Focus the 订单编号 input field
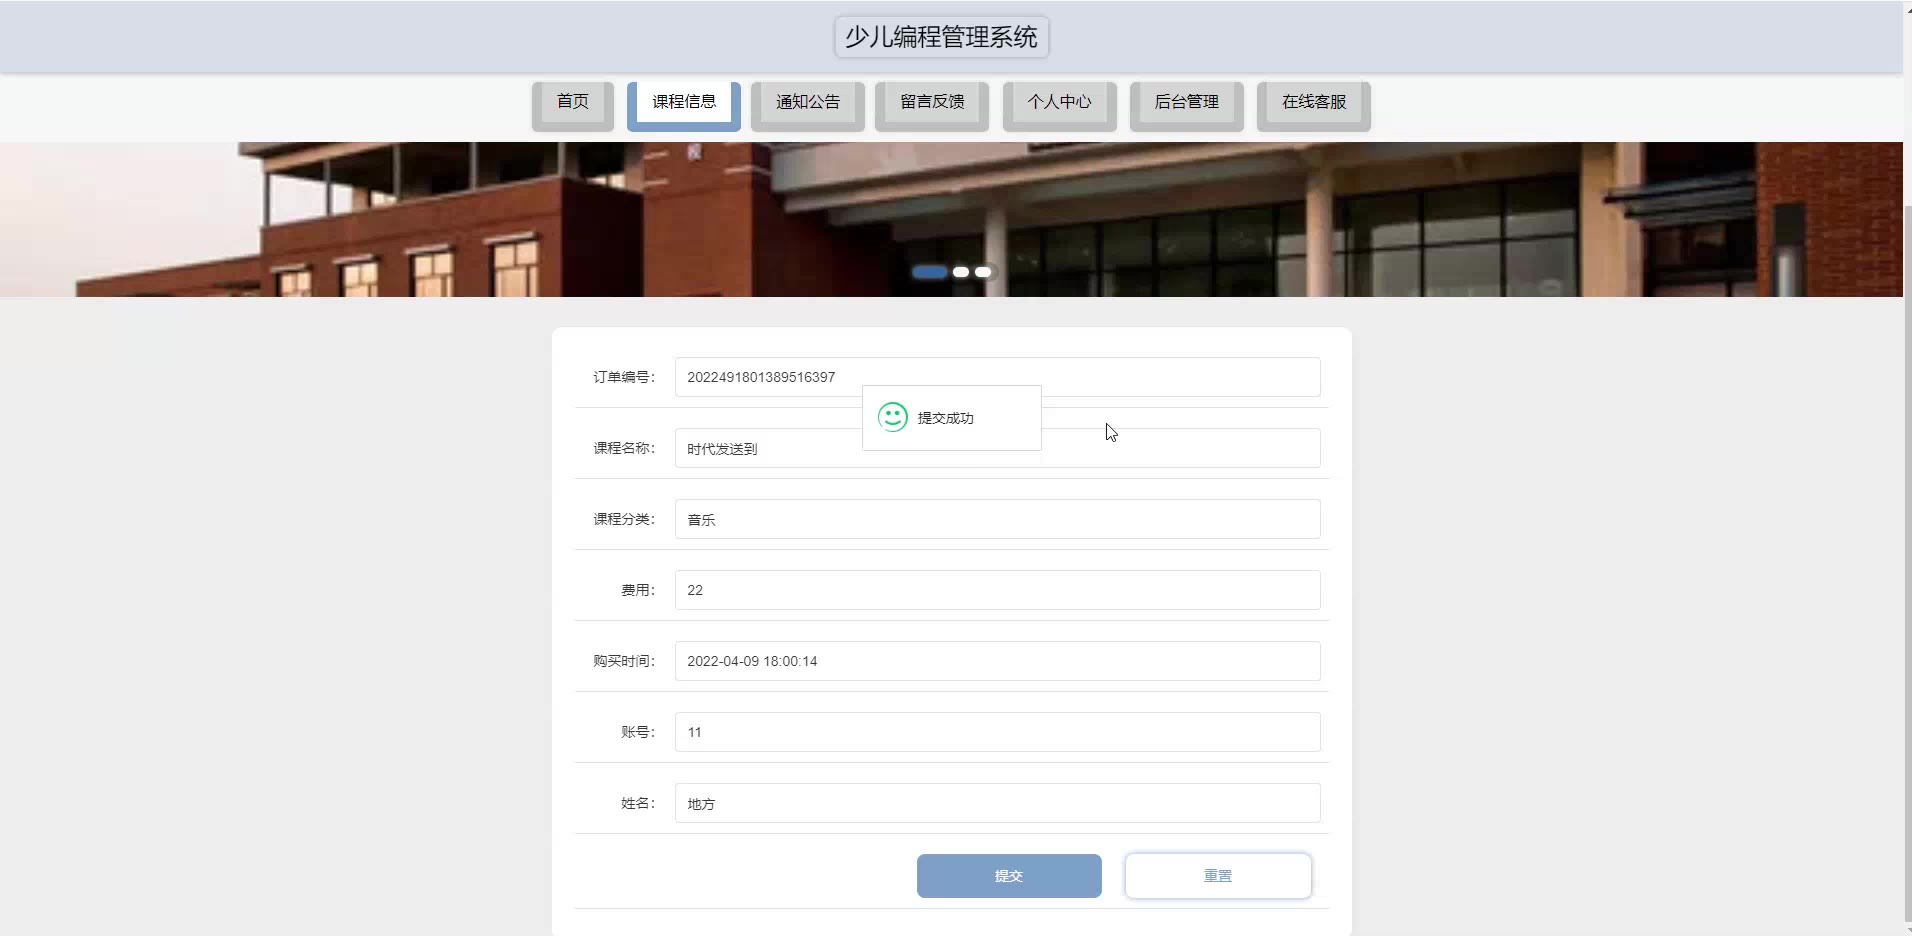 click(x=997, y=377)
